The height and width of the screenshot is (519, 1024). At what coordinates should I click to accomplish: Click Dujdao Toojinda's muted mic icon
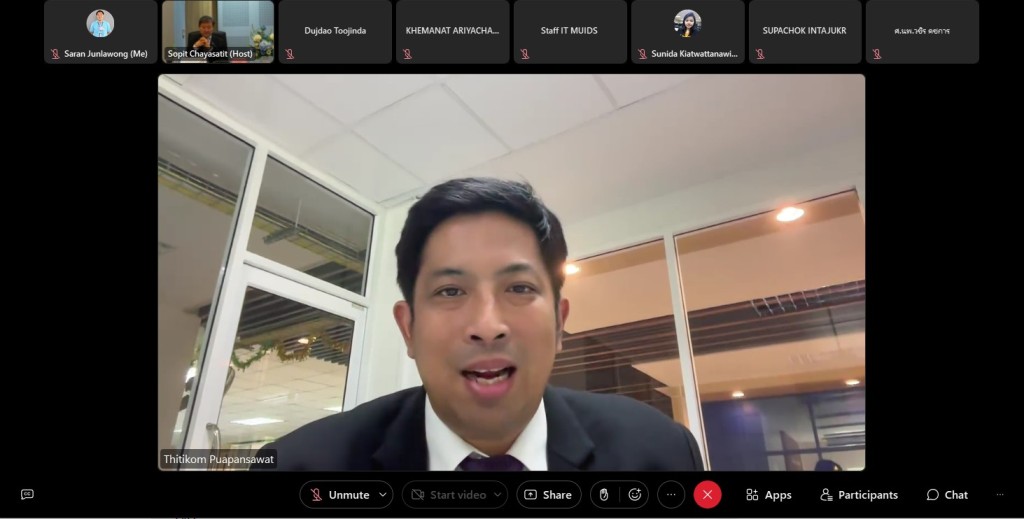tap(290, 54)
